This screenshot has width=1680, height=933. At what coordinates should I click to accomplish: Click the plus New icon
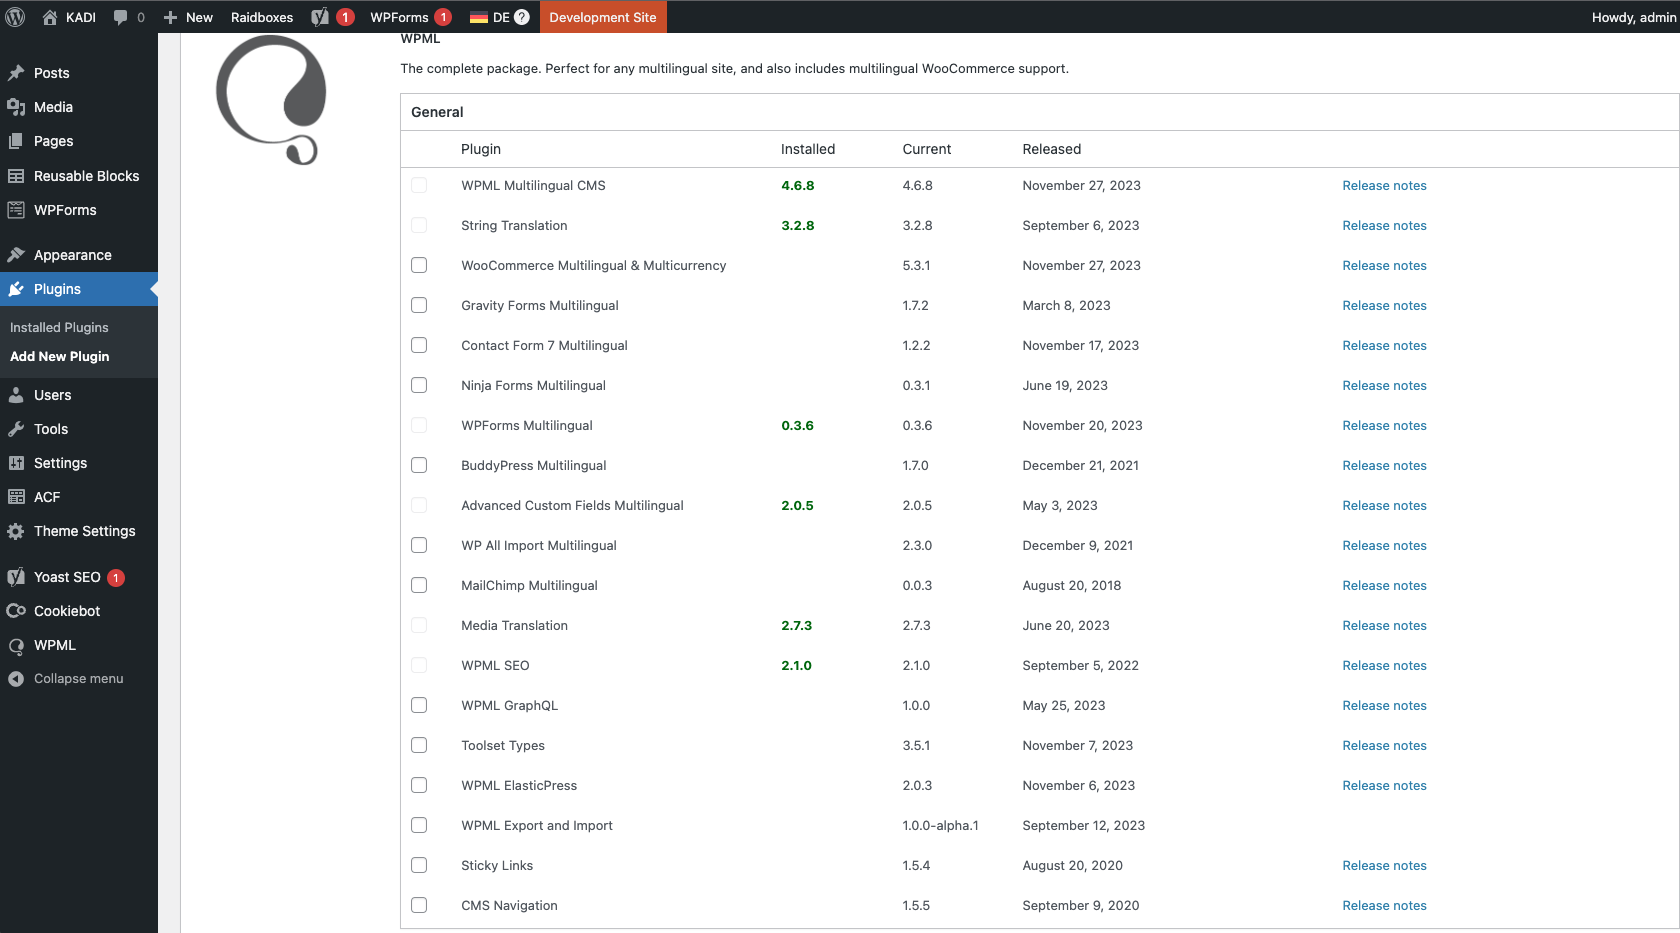pyautogui.click(x=170, y=17)
